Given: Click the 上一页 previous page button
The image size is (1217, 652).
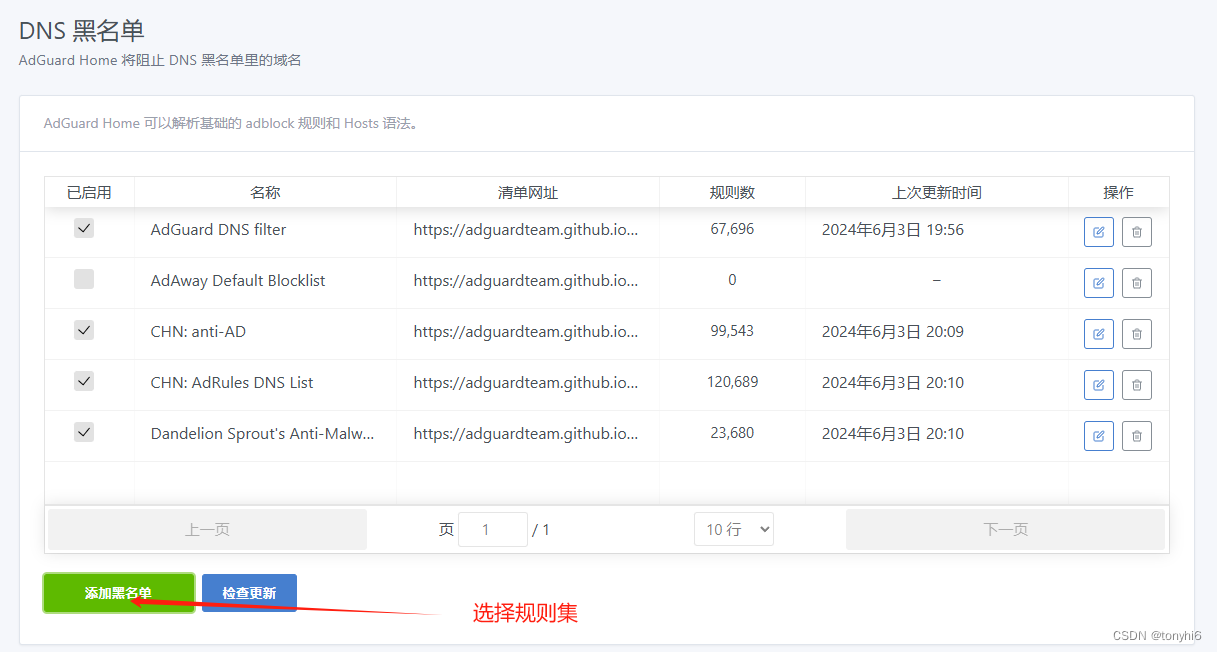Looking at the screenshot, I should (207, 529).
